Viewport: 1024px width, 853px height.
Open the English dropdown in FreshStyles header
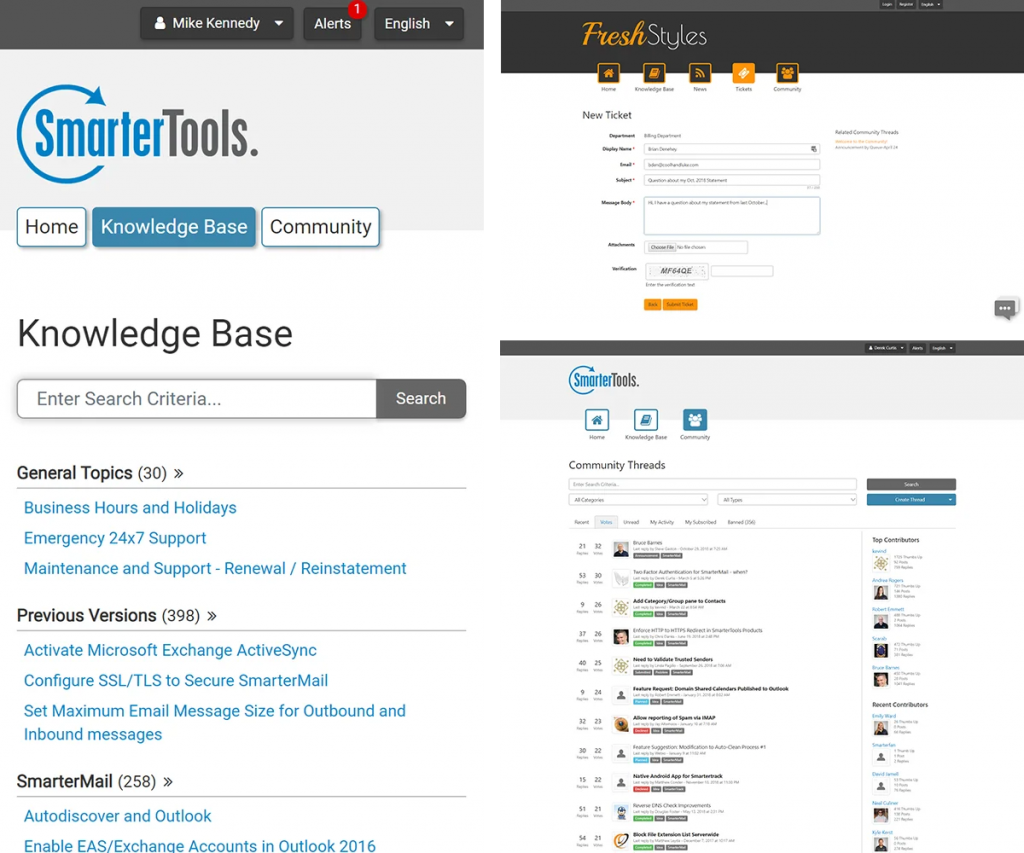click(x=931, y=4)
